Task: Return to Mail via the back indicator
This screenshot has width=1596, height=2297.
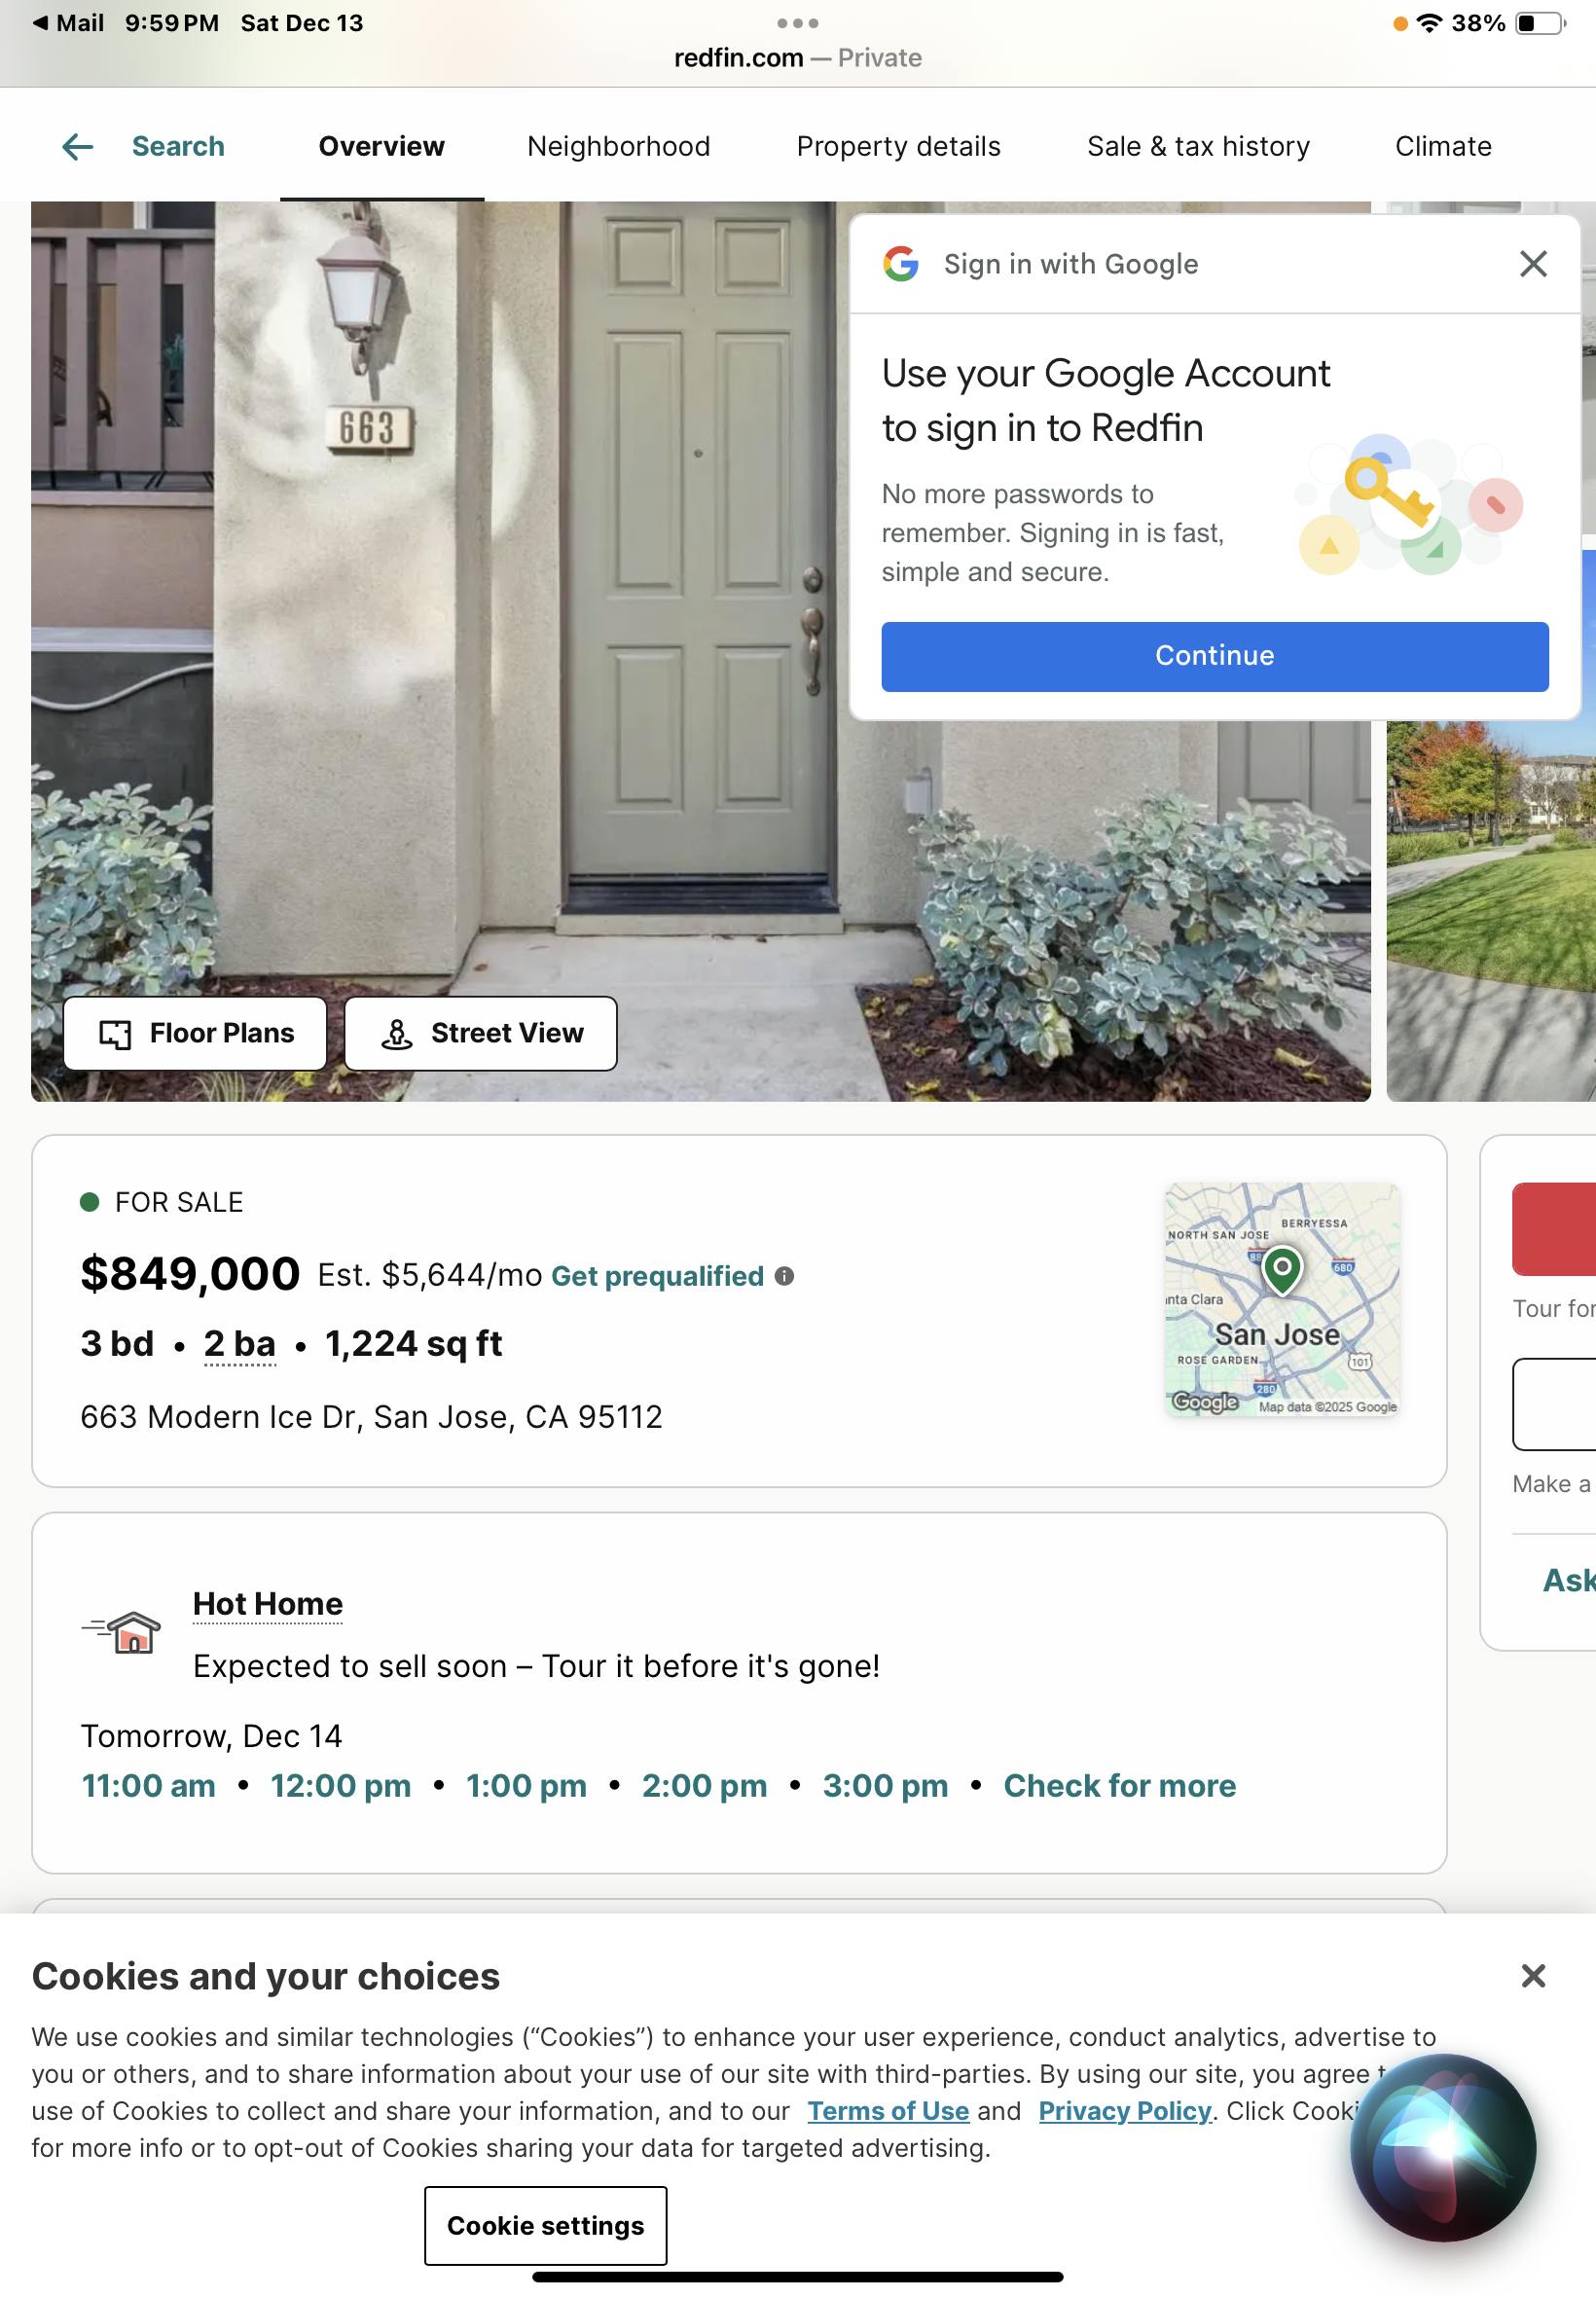Action: (x=67, y=23)
